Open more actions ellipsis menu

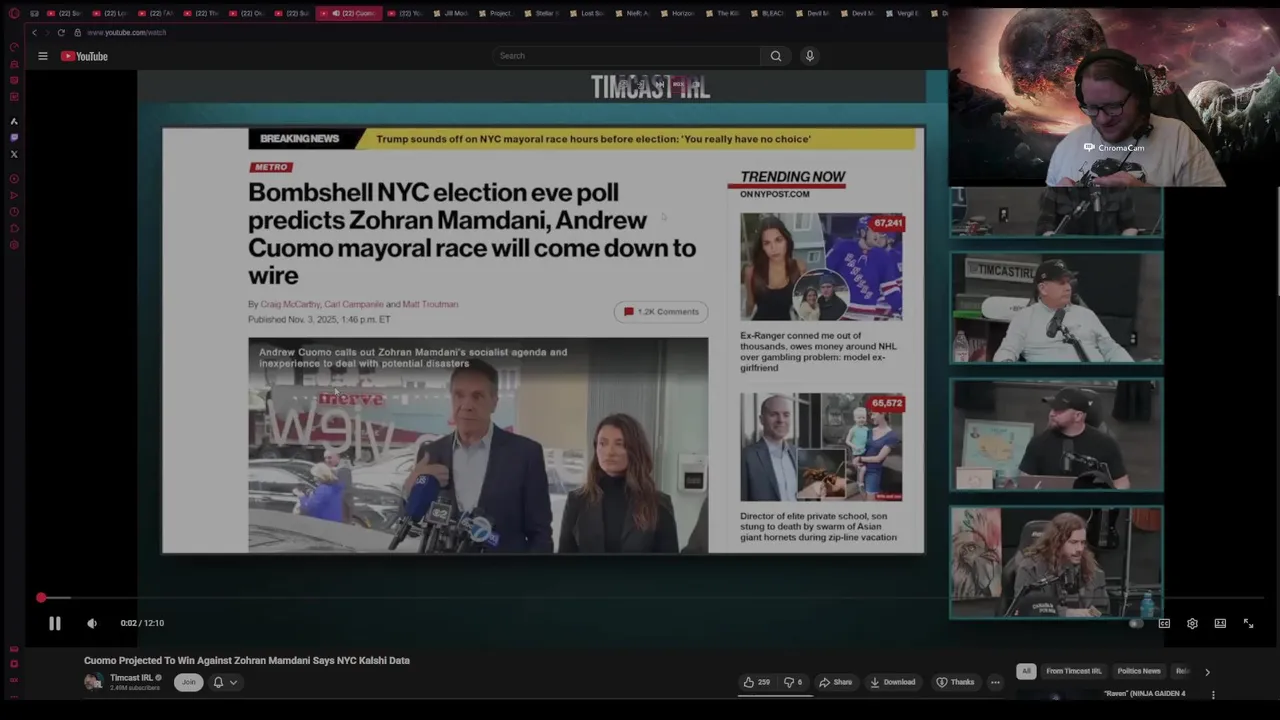[x=995, y=682]
